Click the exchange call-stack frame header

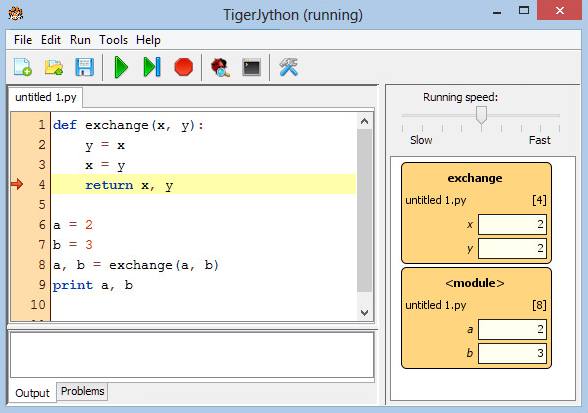tap(475, 178)
